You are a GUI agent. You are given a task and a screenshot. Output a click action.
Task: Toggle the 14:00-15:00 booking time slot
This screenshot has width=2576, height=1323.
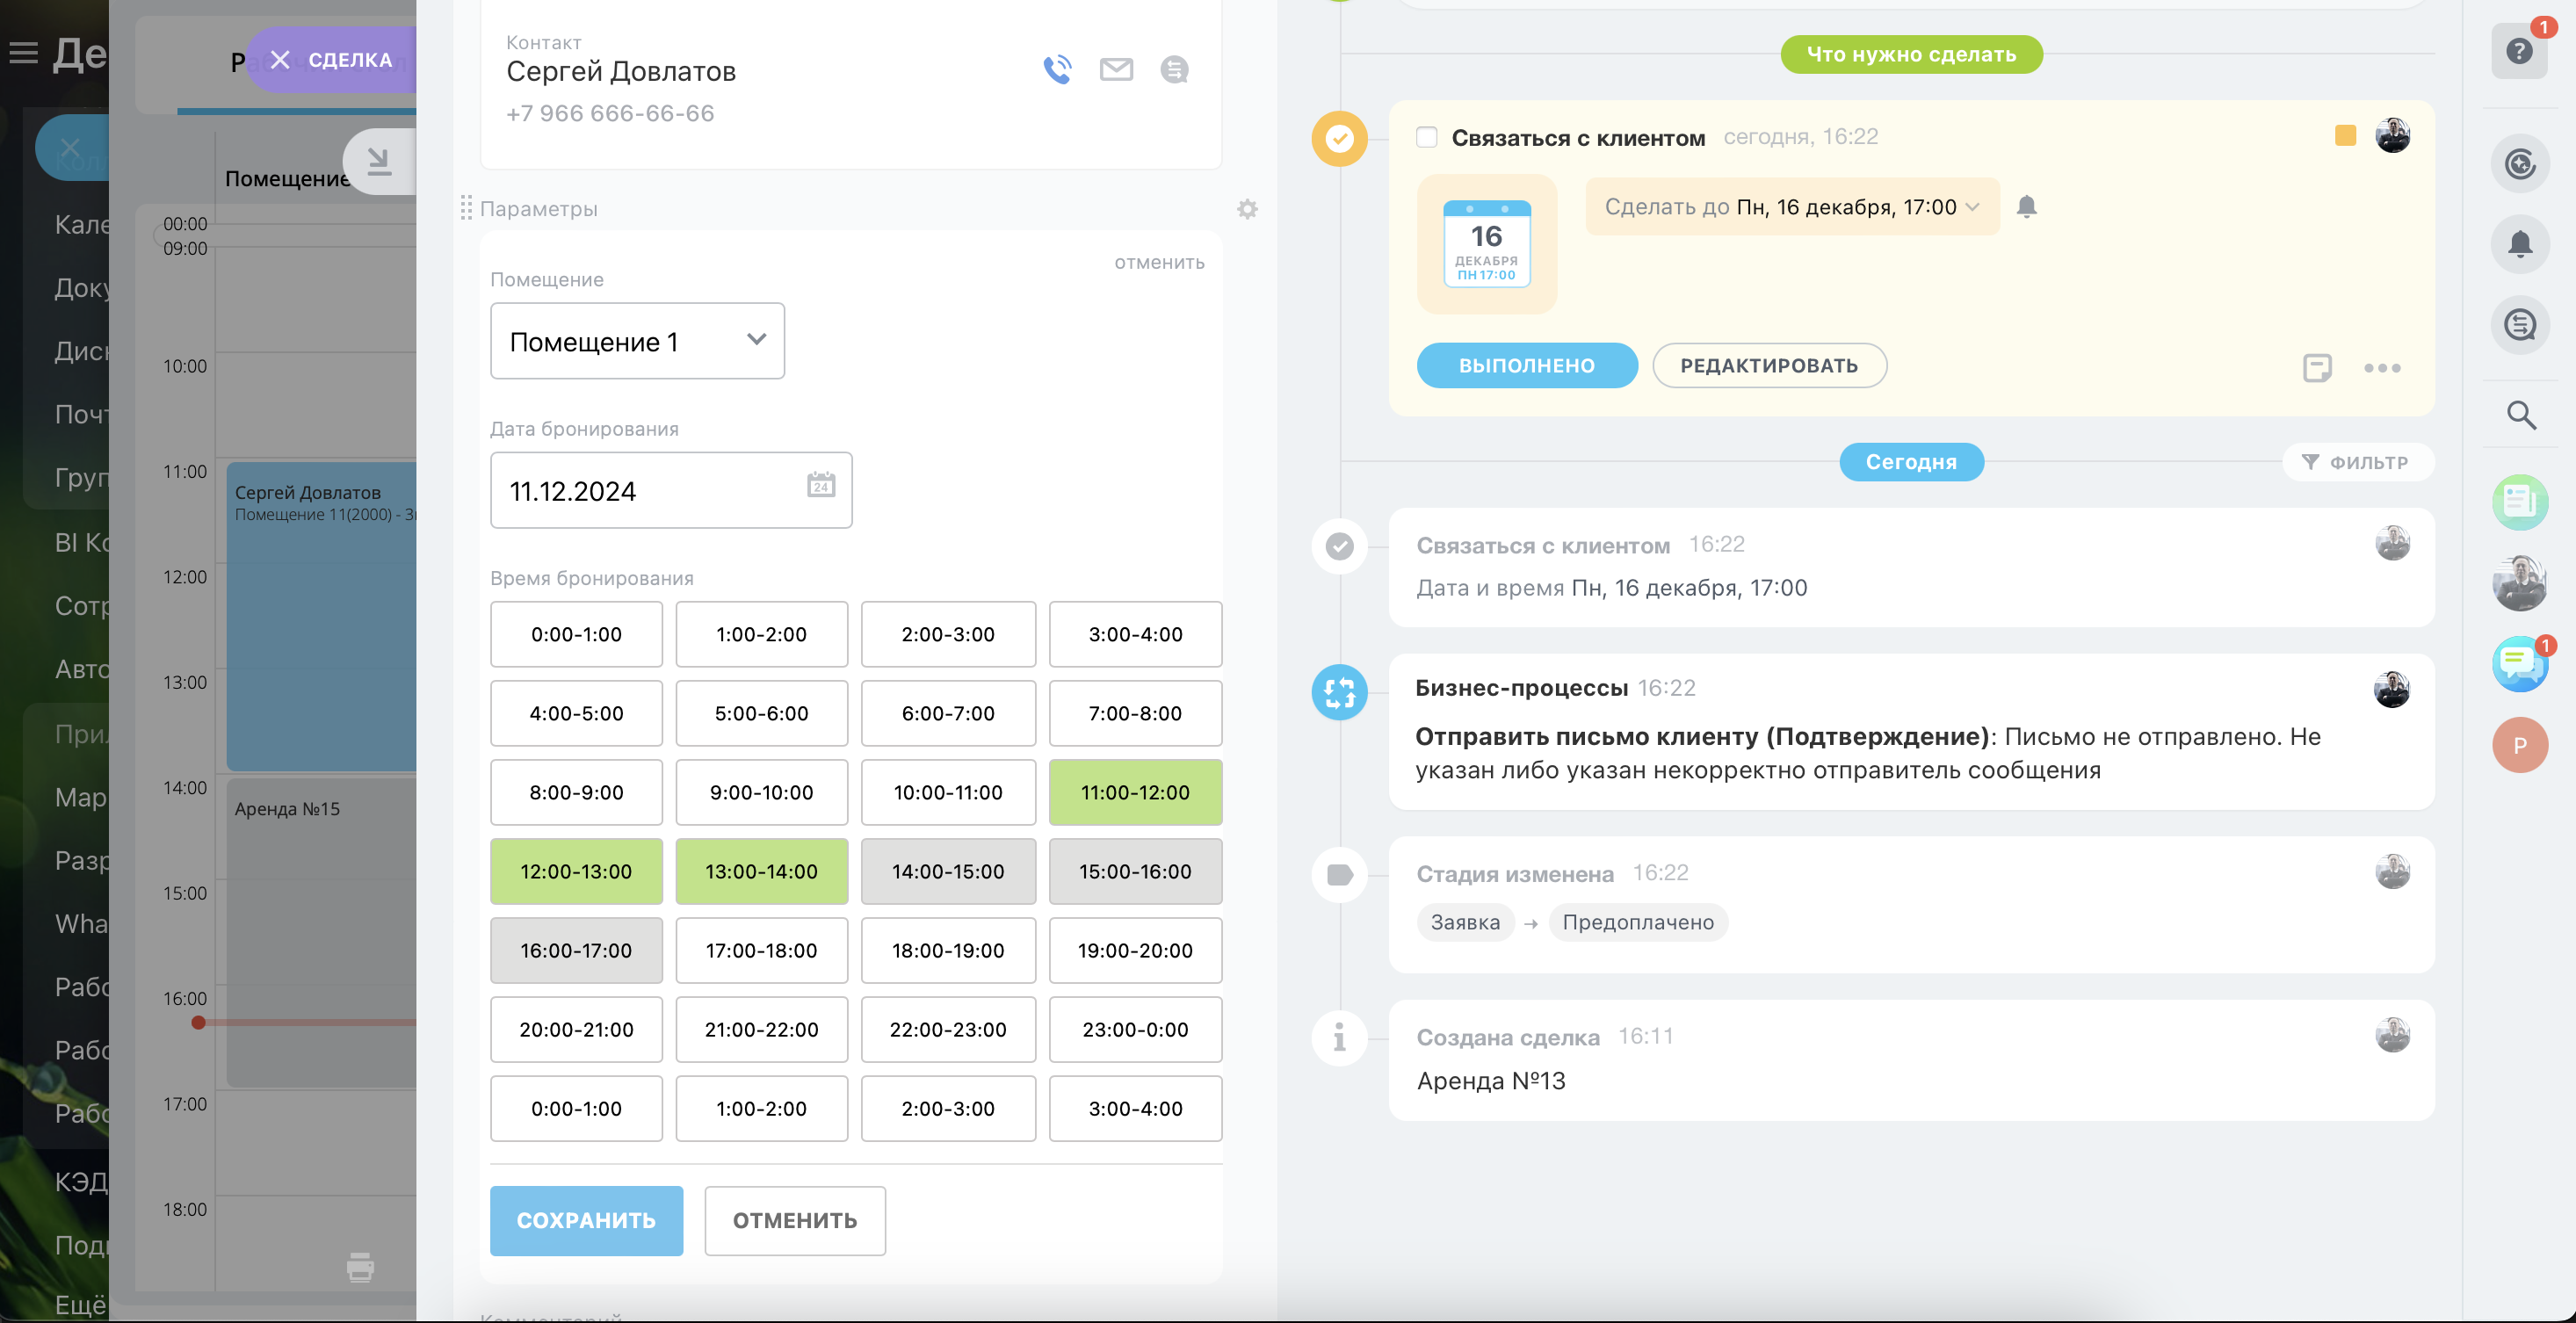[x=947, y=871]
